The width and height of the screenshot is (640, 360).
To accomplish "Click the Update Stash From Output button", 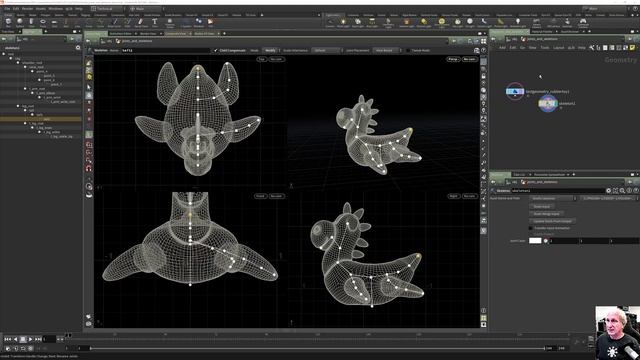I will click(x=553, y=221).
